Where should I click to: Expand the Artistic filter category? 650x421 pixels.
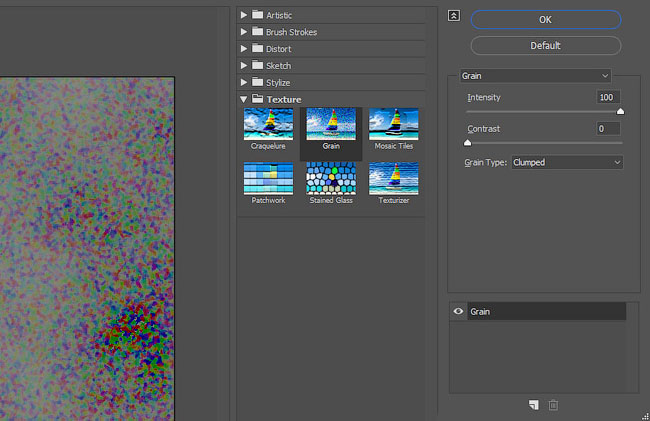tap(244, 15)
